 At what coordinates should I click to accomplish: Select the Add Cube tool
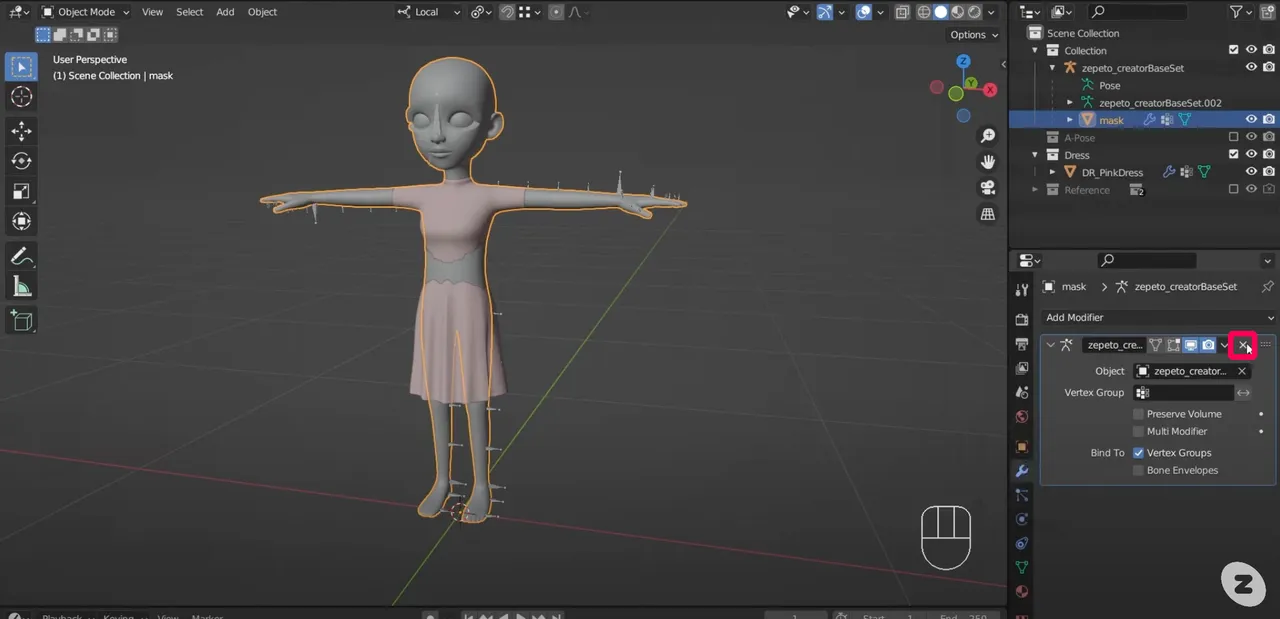click(21, 321)
